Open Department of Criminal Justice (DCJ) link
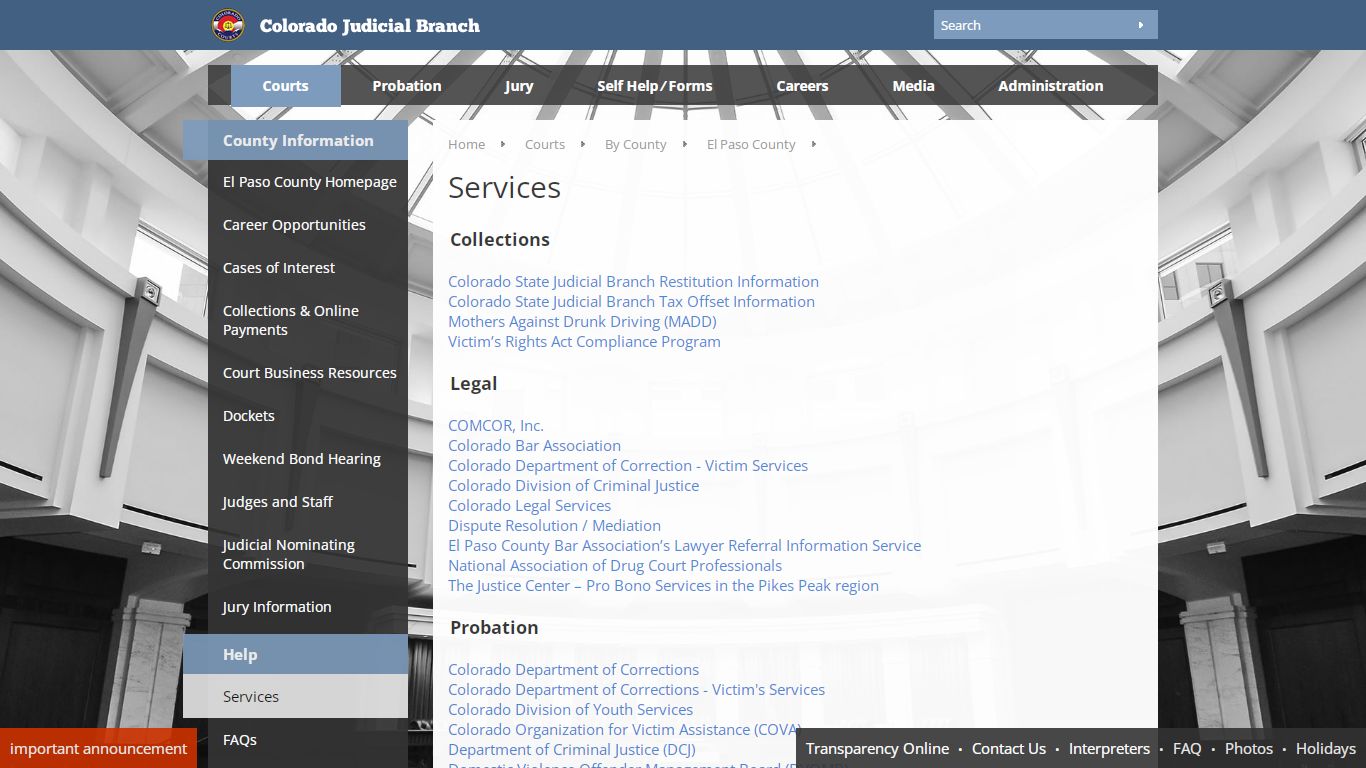 tap(571, 750)
